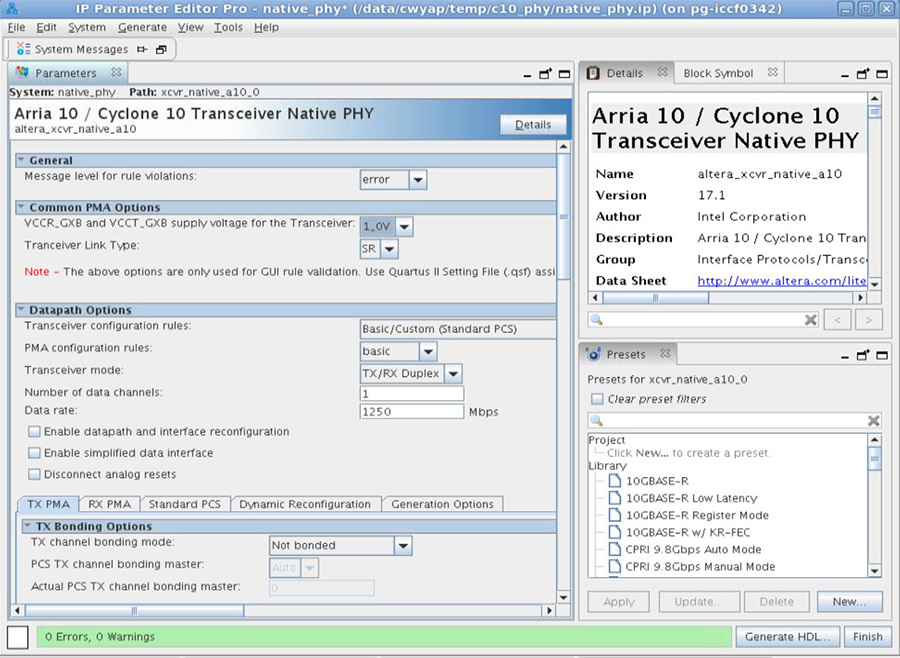This screenshot has height=658, width=900.
Task: Click the Data rate input field
Action: [x=411, y=412]
